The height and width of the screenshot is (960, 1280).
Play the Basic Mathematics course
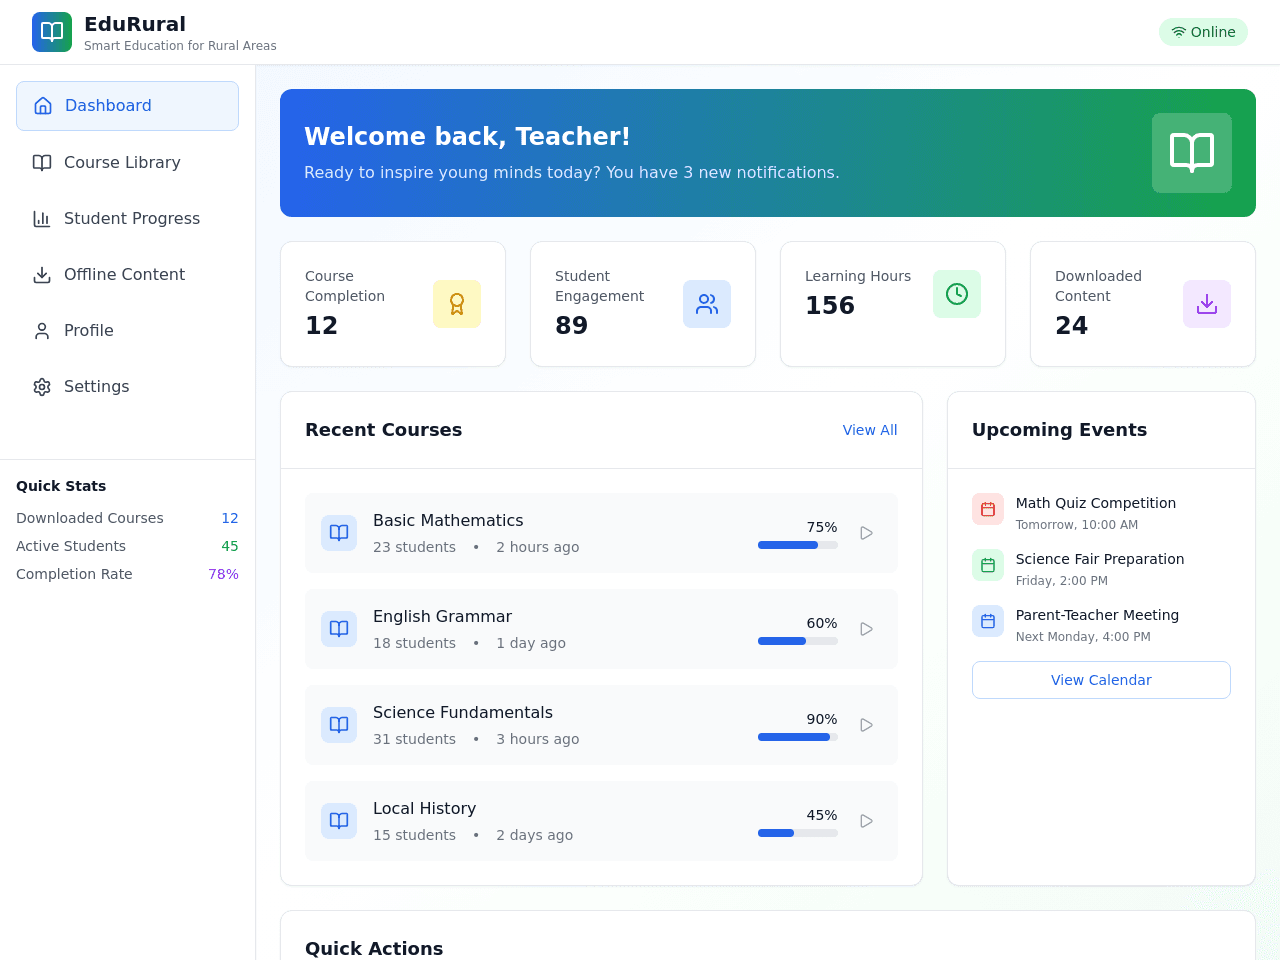(x=867, y=533)
